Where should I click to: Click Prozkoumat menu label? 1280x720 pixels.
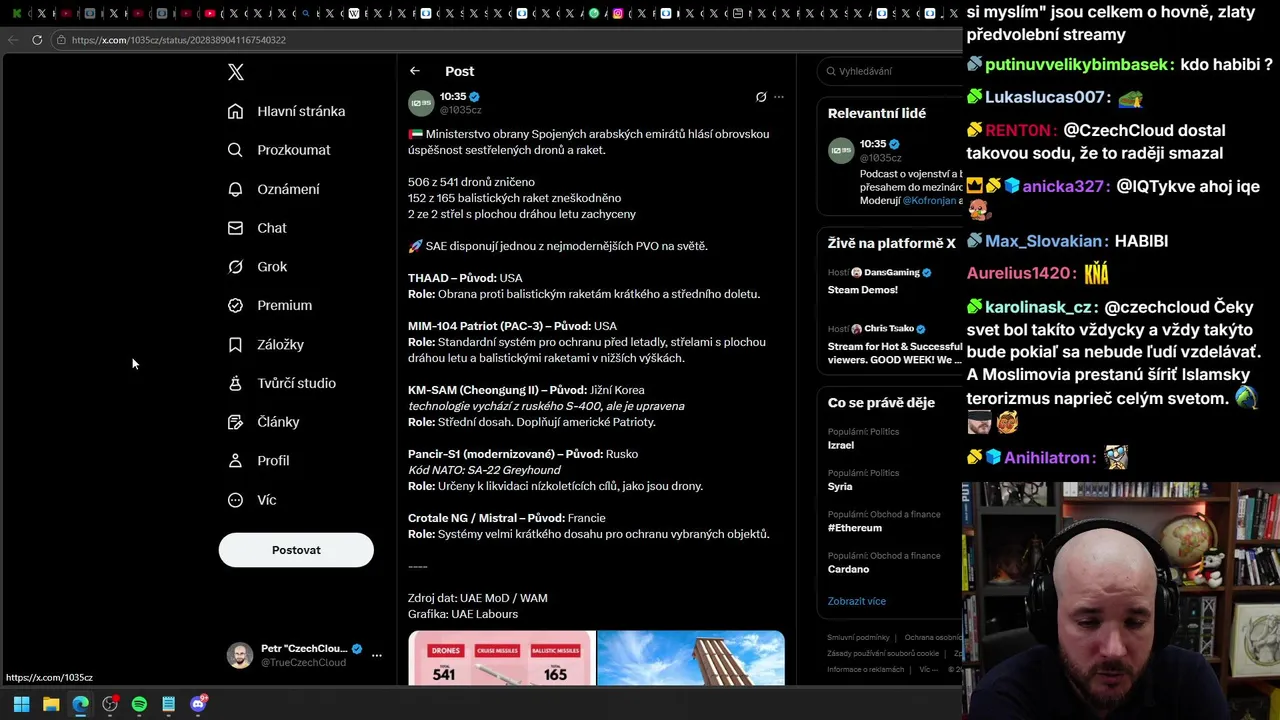293,150
